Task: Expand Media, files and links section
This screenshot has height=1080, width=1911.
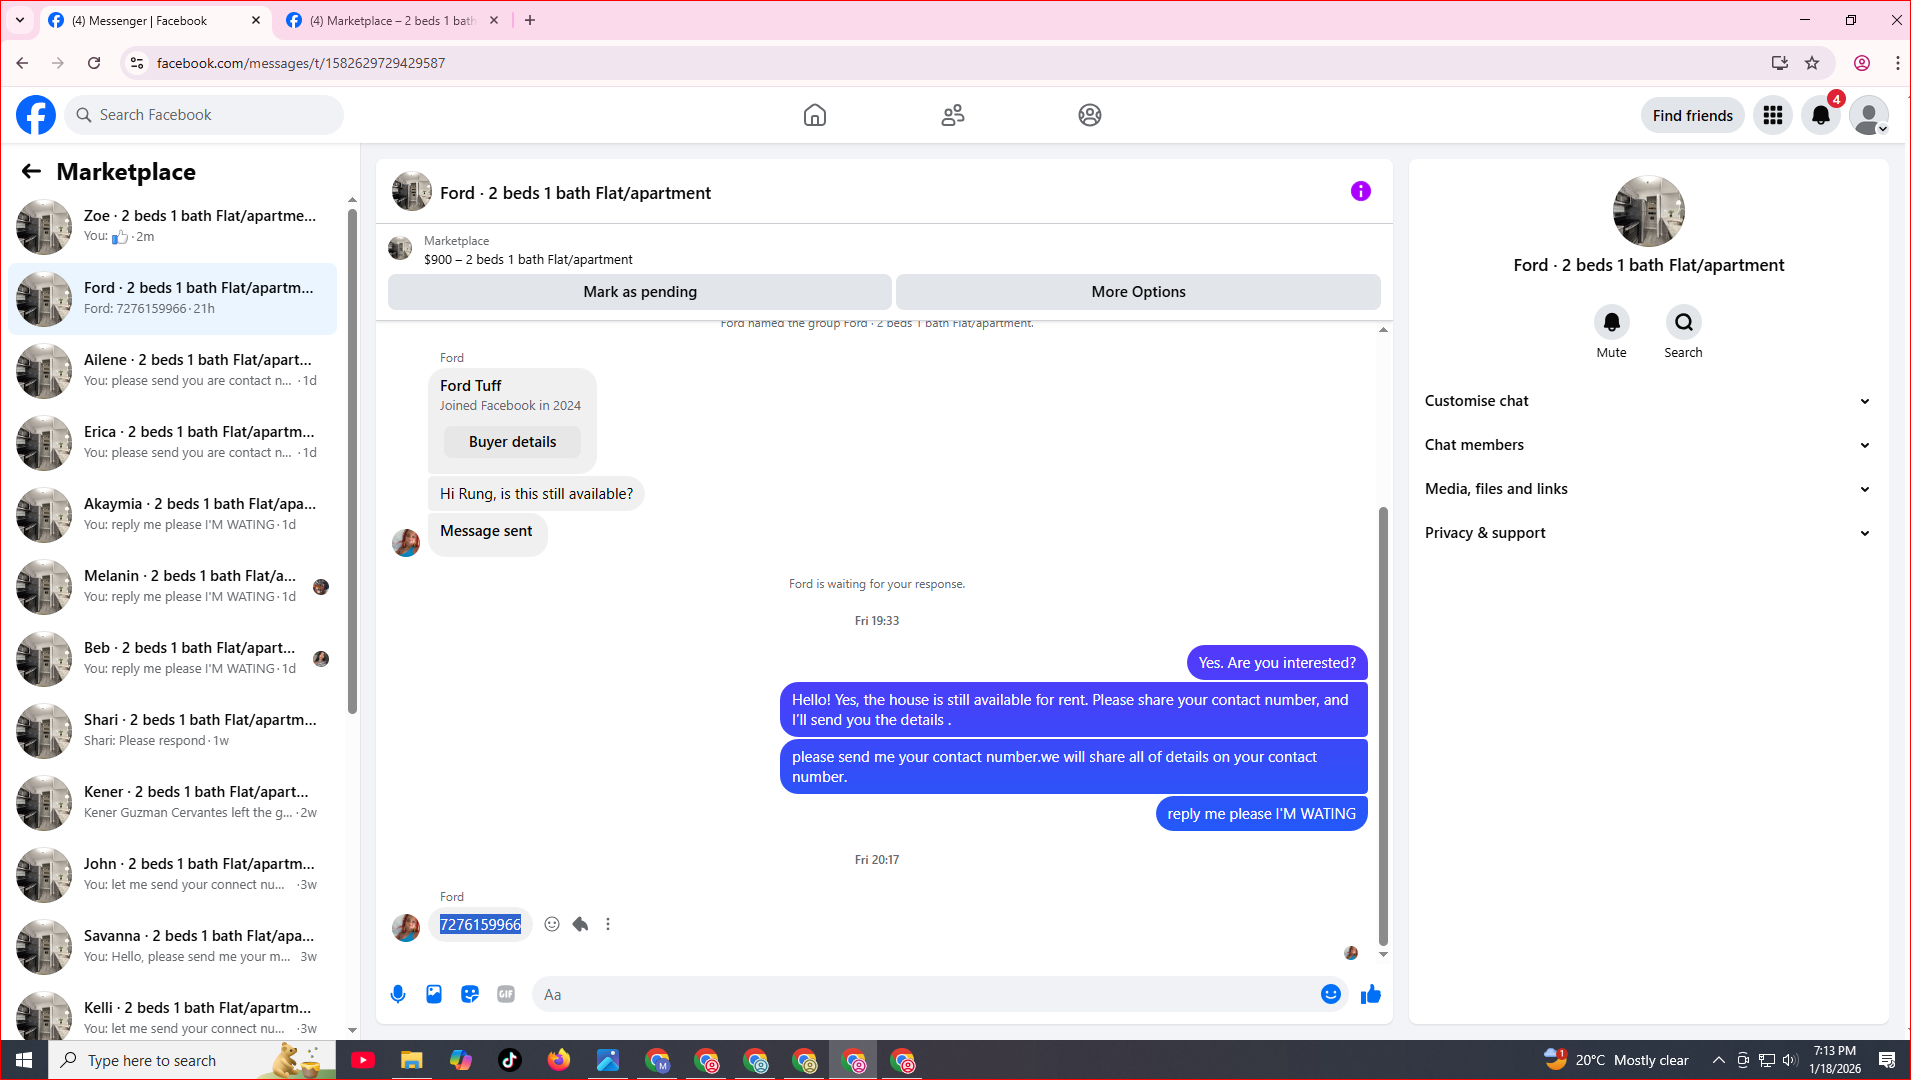Action: click(1648, 489)
